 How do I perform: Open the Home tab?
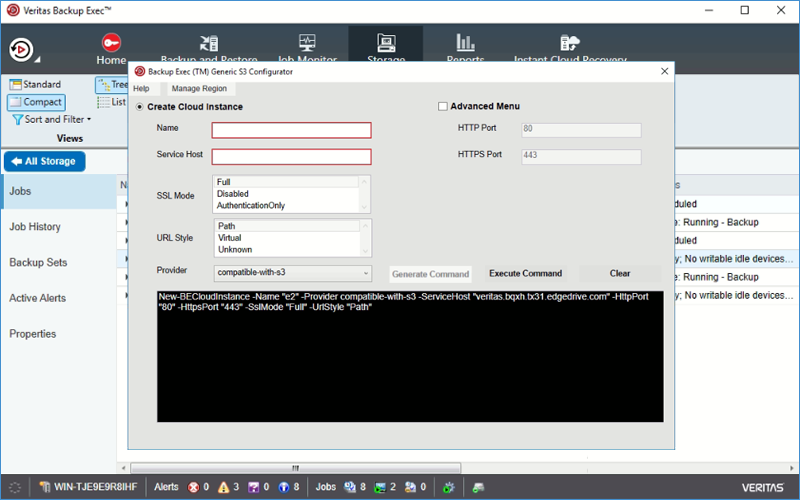click(111, 49)
